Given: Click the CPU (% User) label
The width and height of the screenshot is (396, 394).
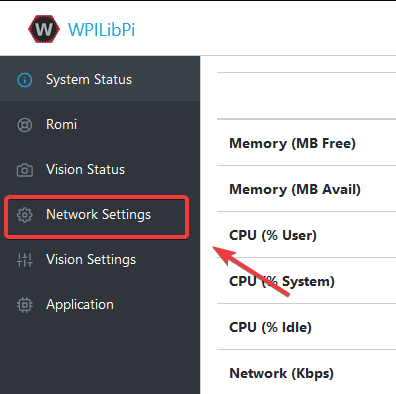Looking at the screenshot, I should 273,235.
